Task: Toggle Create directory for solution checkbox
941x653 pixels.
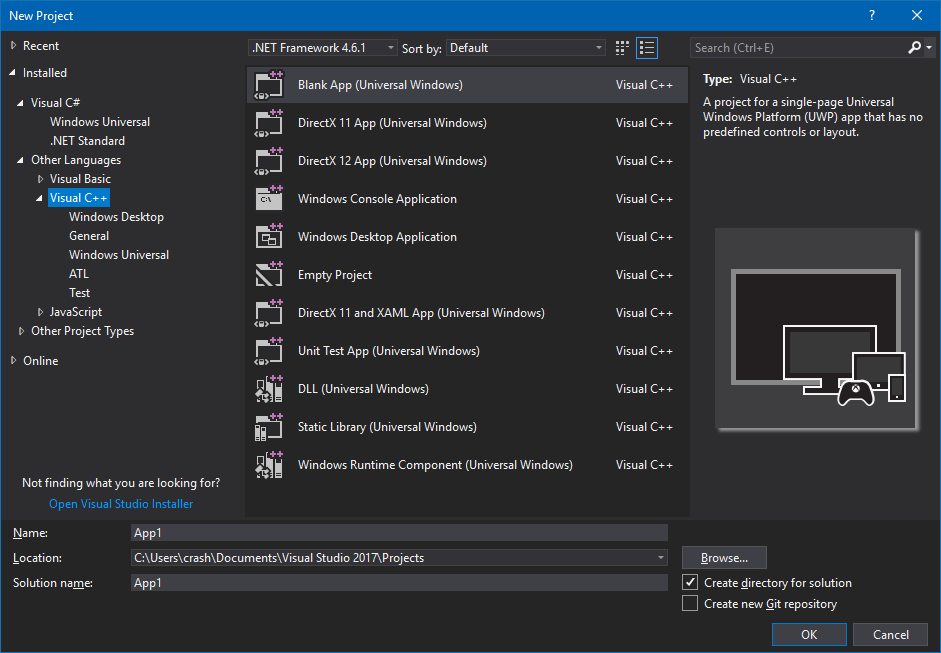Action: pos(690,582)
